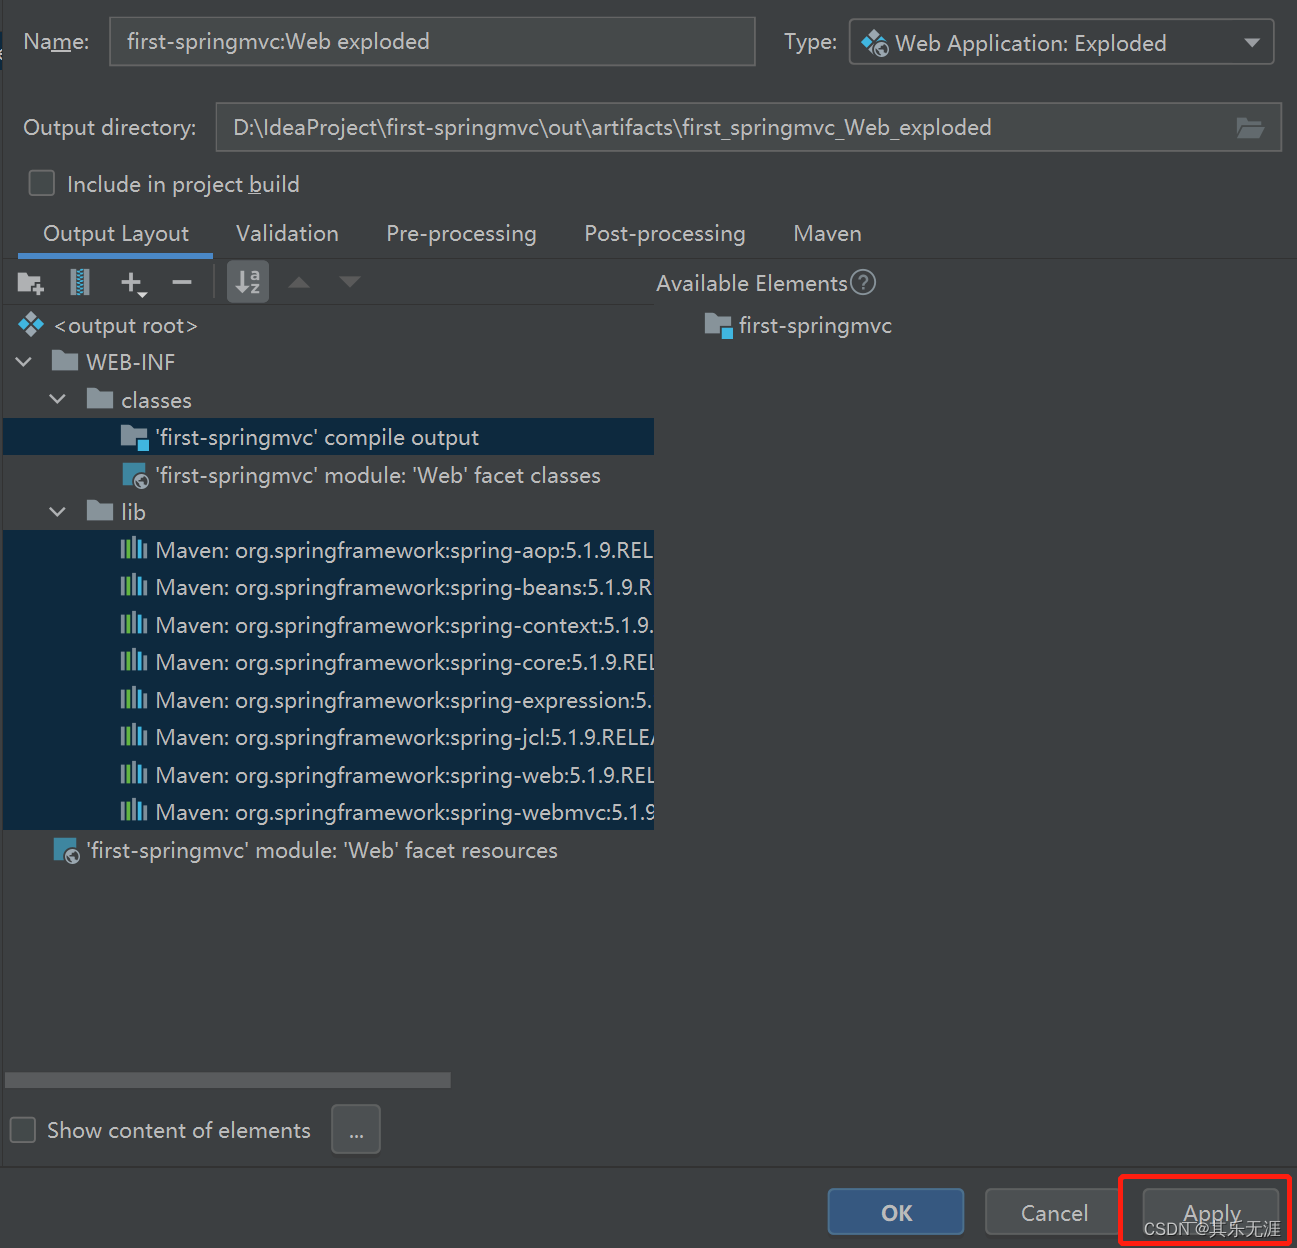The image size is (1297, 1248).
Task: Collapse the WEB-INF folder
Action: [x=23, y=361]
